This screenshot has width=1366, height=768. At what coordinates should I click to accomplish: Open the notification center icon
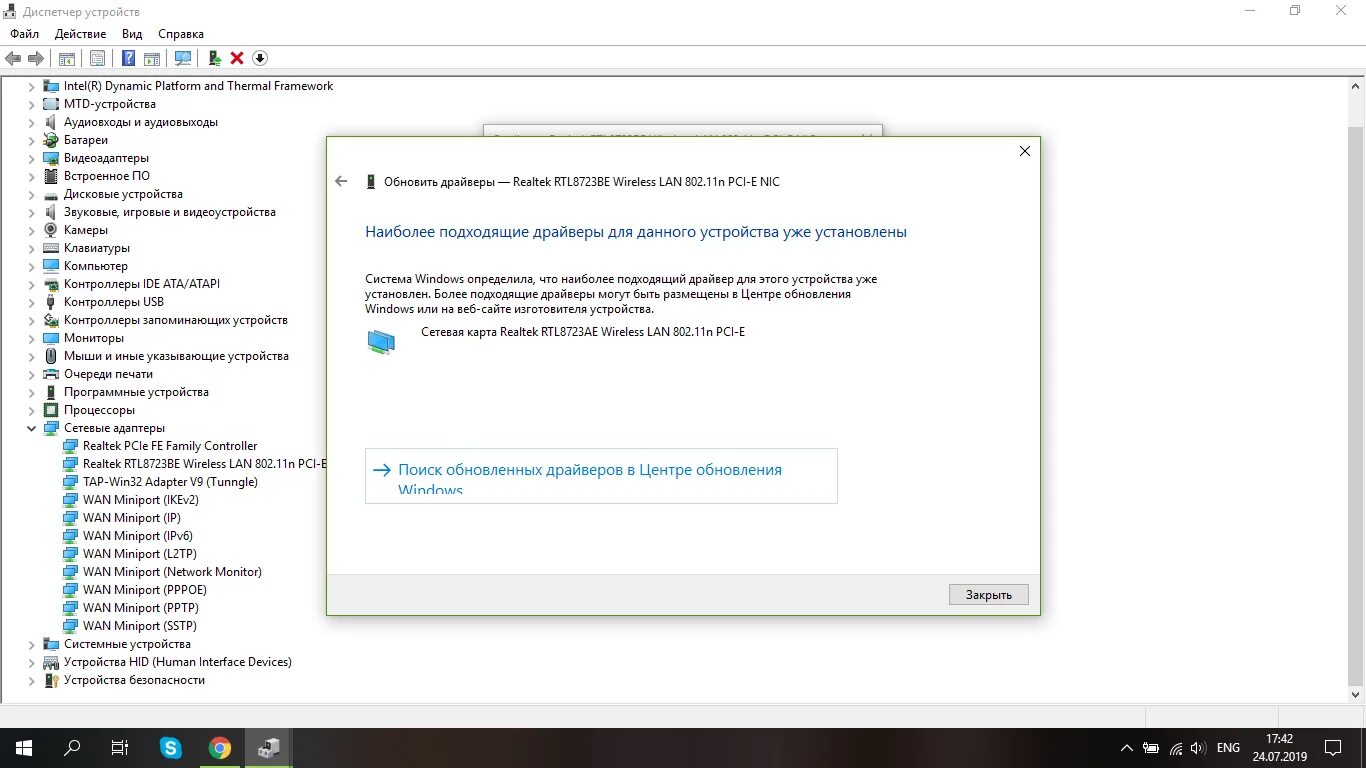pos(1333,748)
